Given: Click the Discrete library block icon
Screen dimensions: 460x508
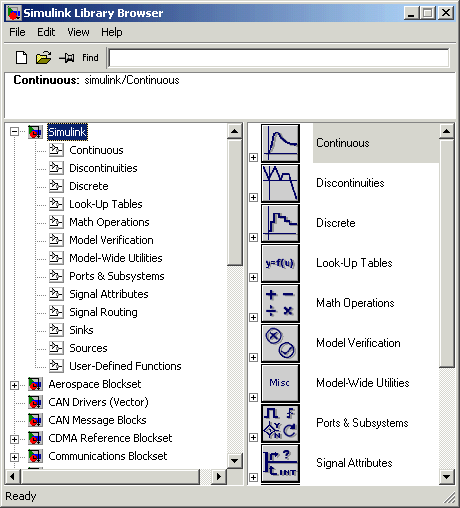Looking at the screenshot, I should [280, 223].
